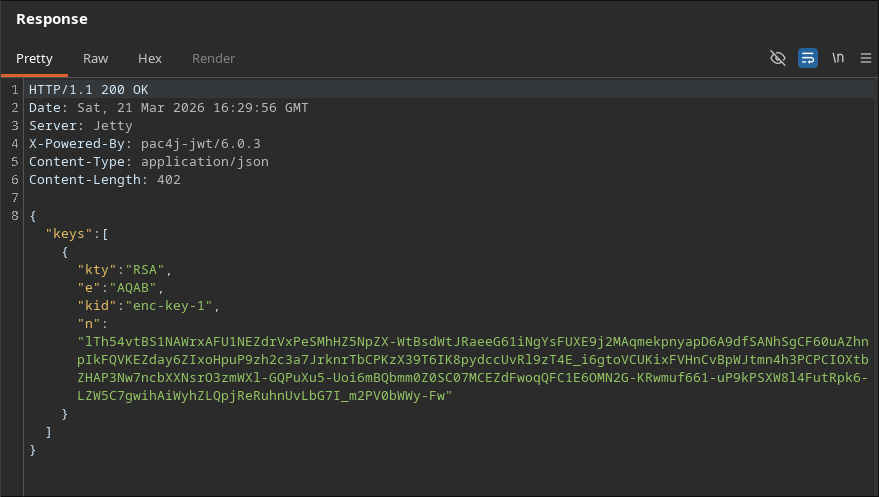The height and width of the screenshot is (497, 879).
Task: Switch to the Pretty tab
Action: coord(34,58)
